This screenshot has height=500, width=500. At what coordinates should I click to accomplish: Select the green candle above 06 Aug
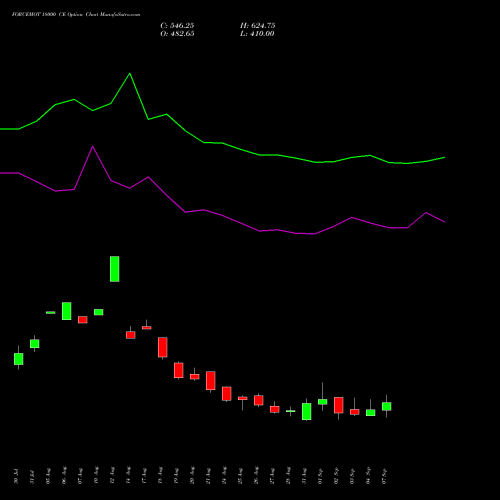point(67,311)
